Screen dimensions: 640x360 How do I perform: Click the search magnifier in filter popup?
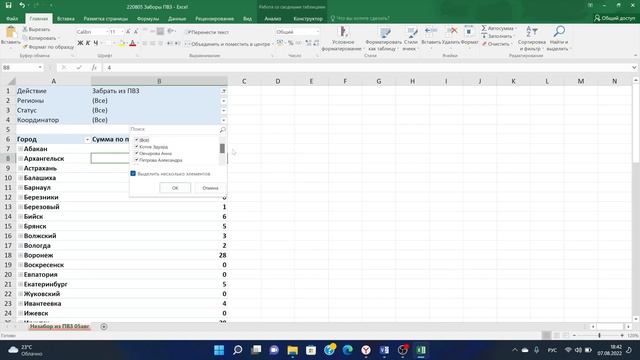222,129
